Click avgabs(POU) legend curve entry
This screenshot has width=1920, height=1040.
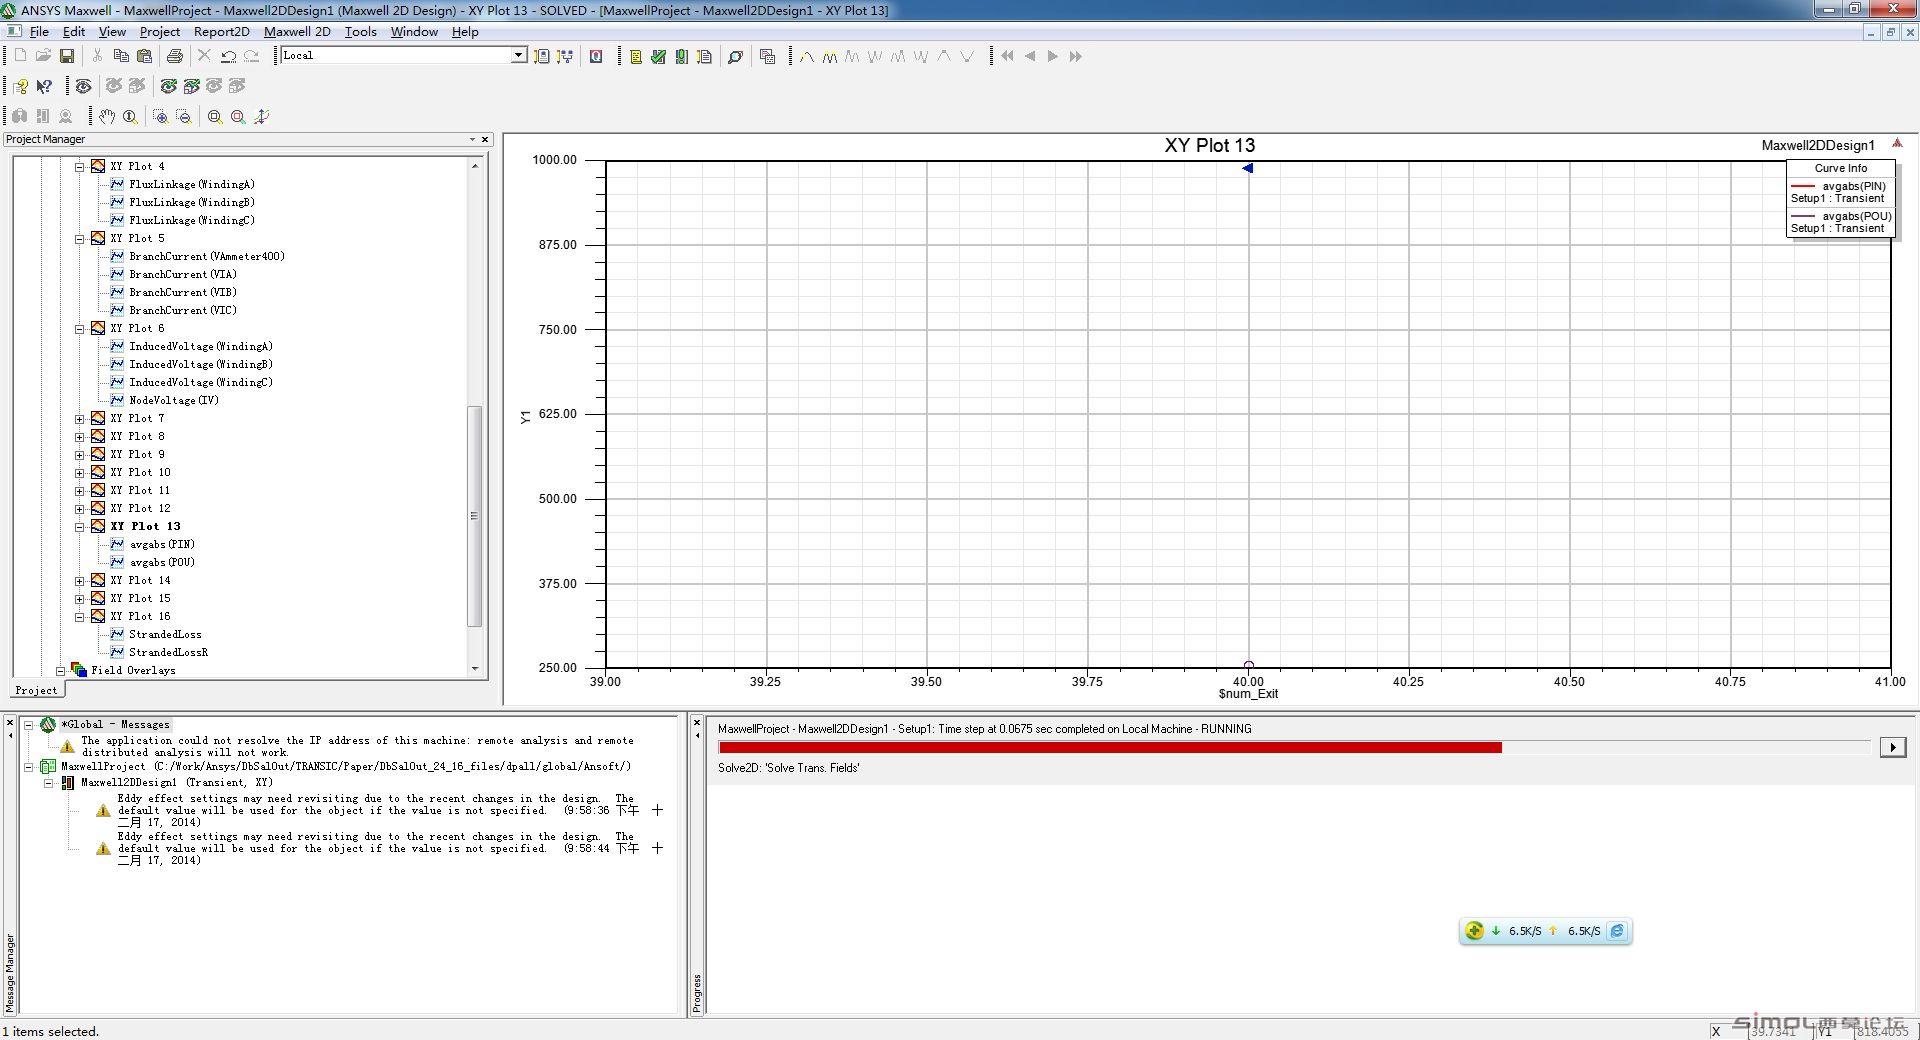pos(1841,222)
